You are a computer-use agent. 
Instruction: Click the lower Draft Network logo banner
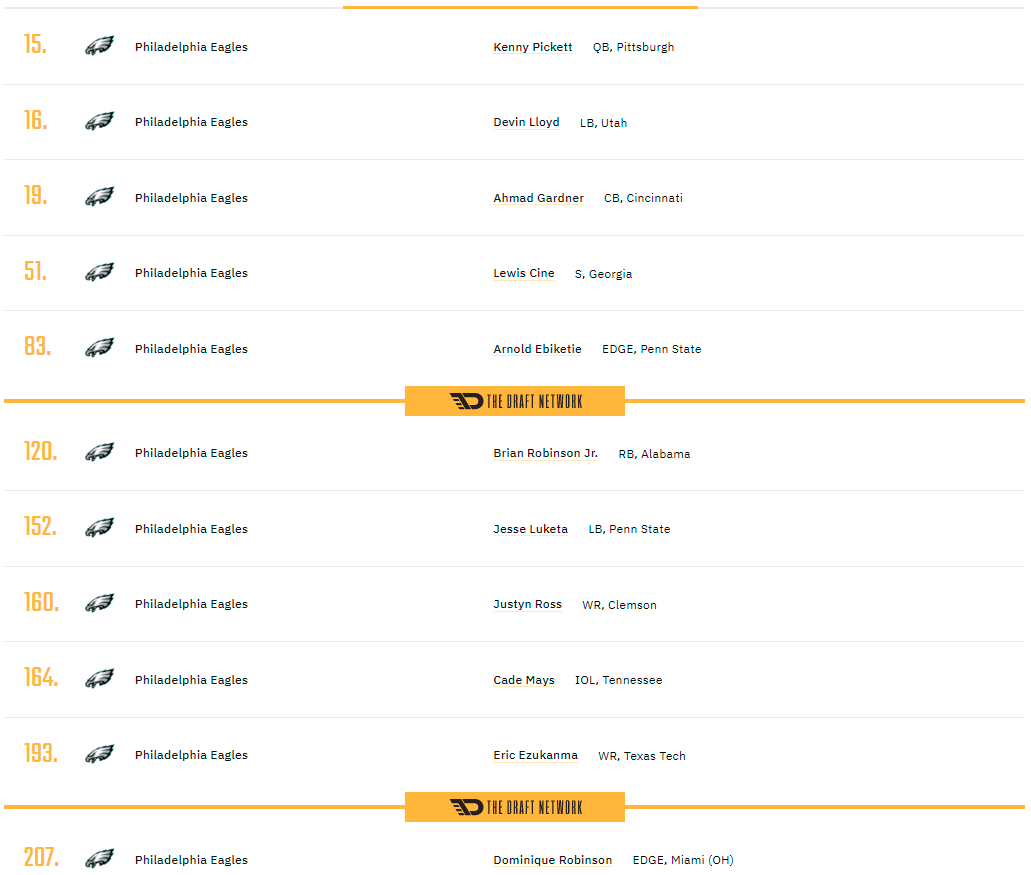515,807
